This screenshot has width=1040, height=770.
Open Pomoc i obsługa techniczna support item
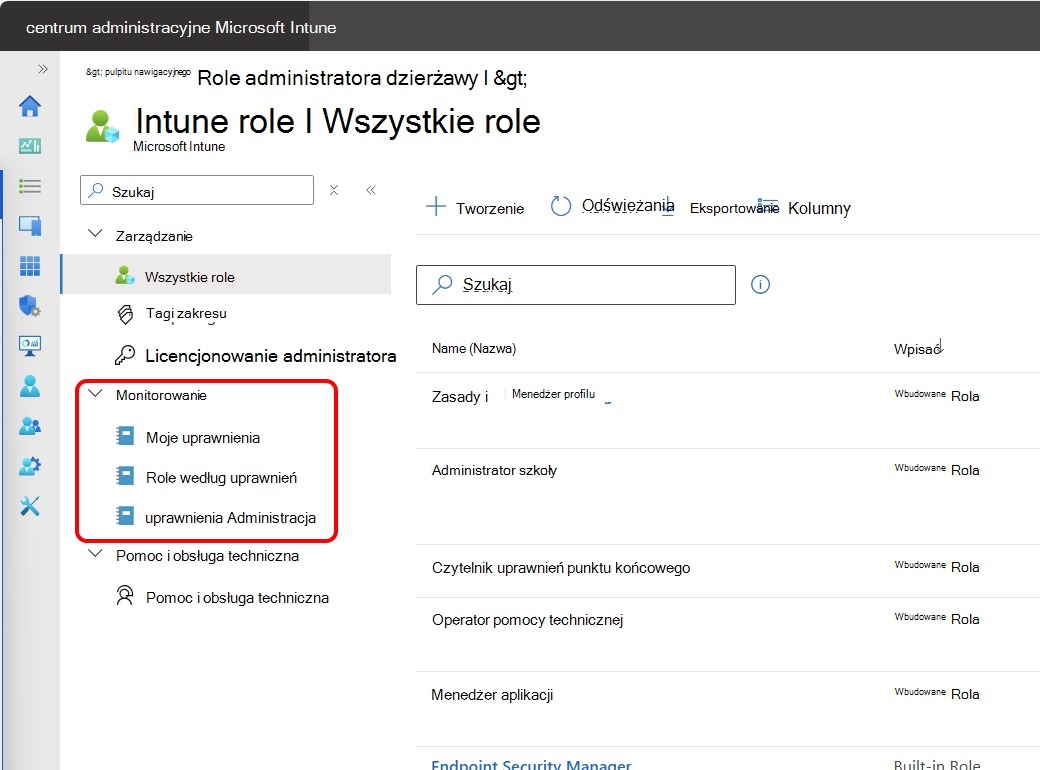point(237,598)
